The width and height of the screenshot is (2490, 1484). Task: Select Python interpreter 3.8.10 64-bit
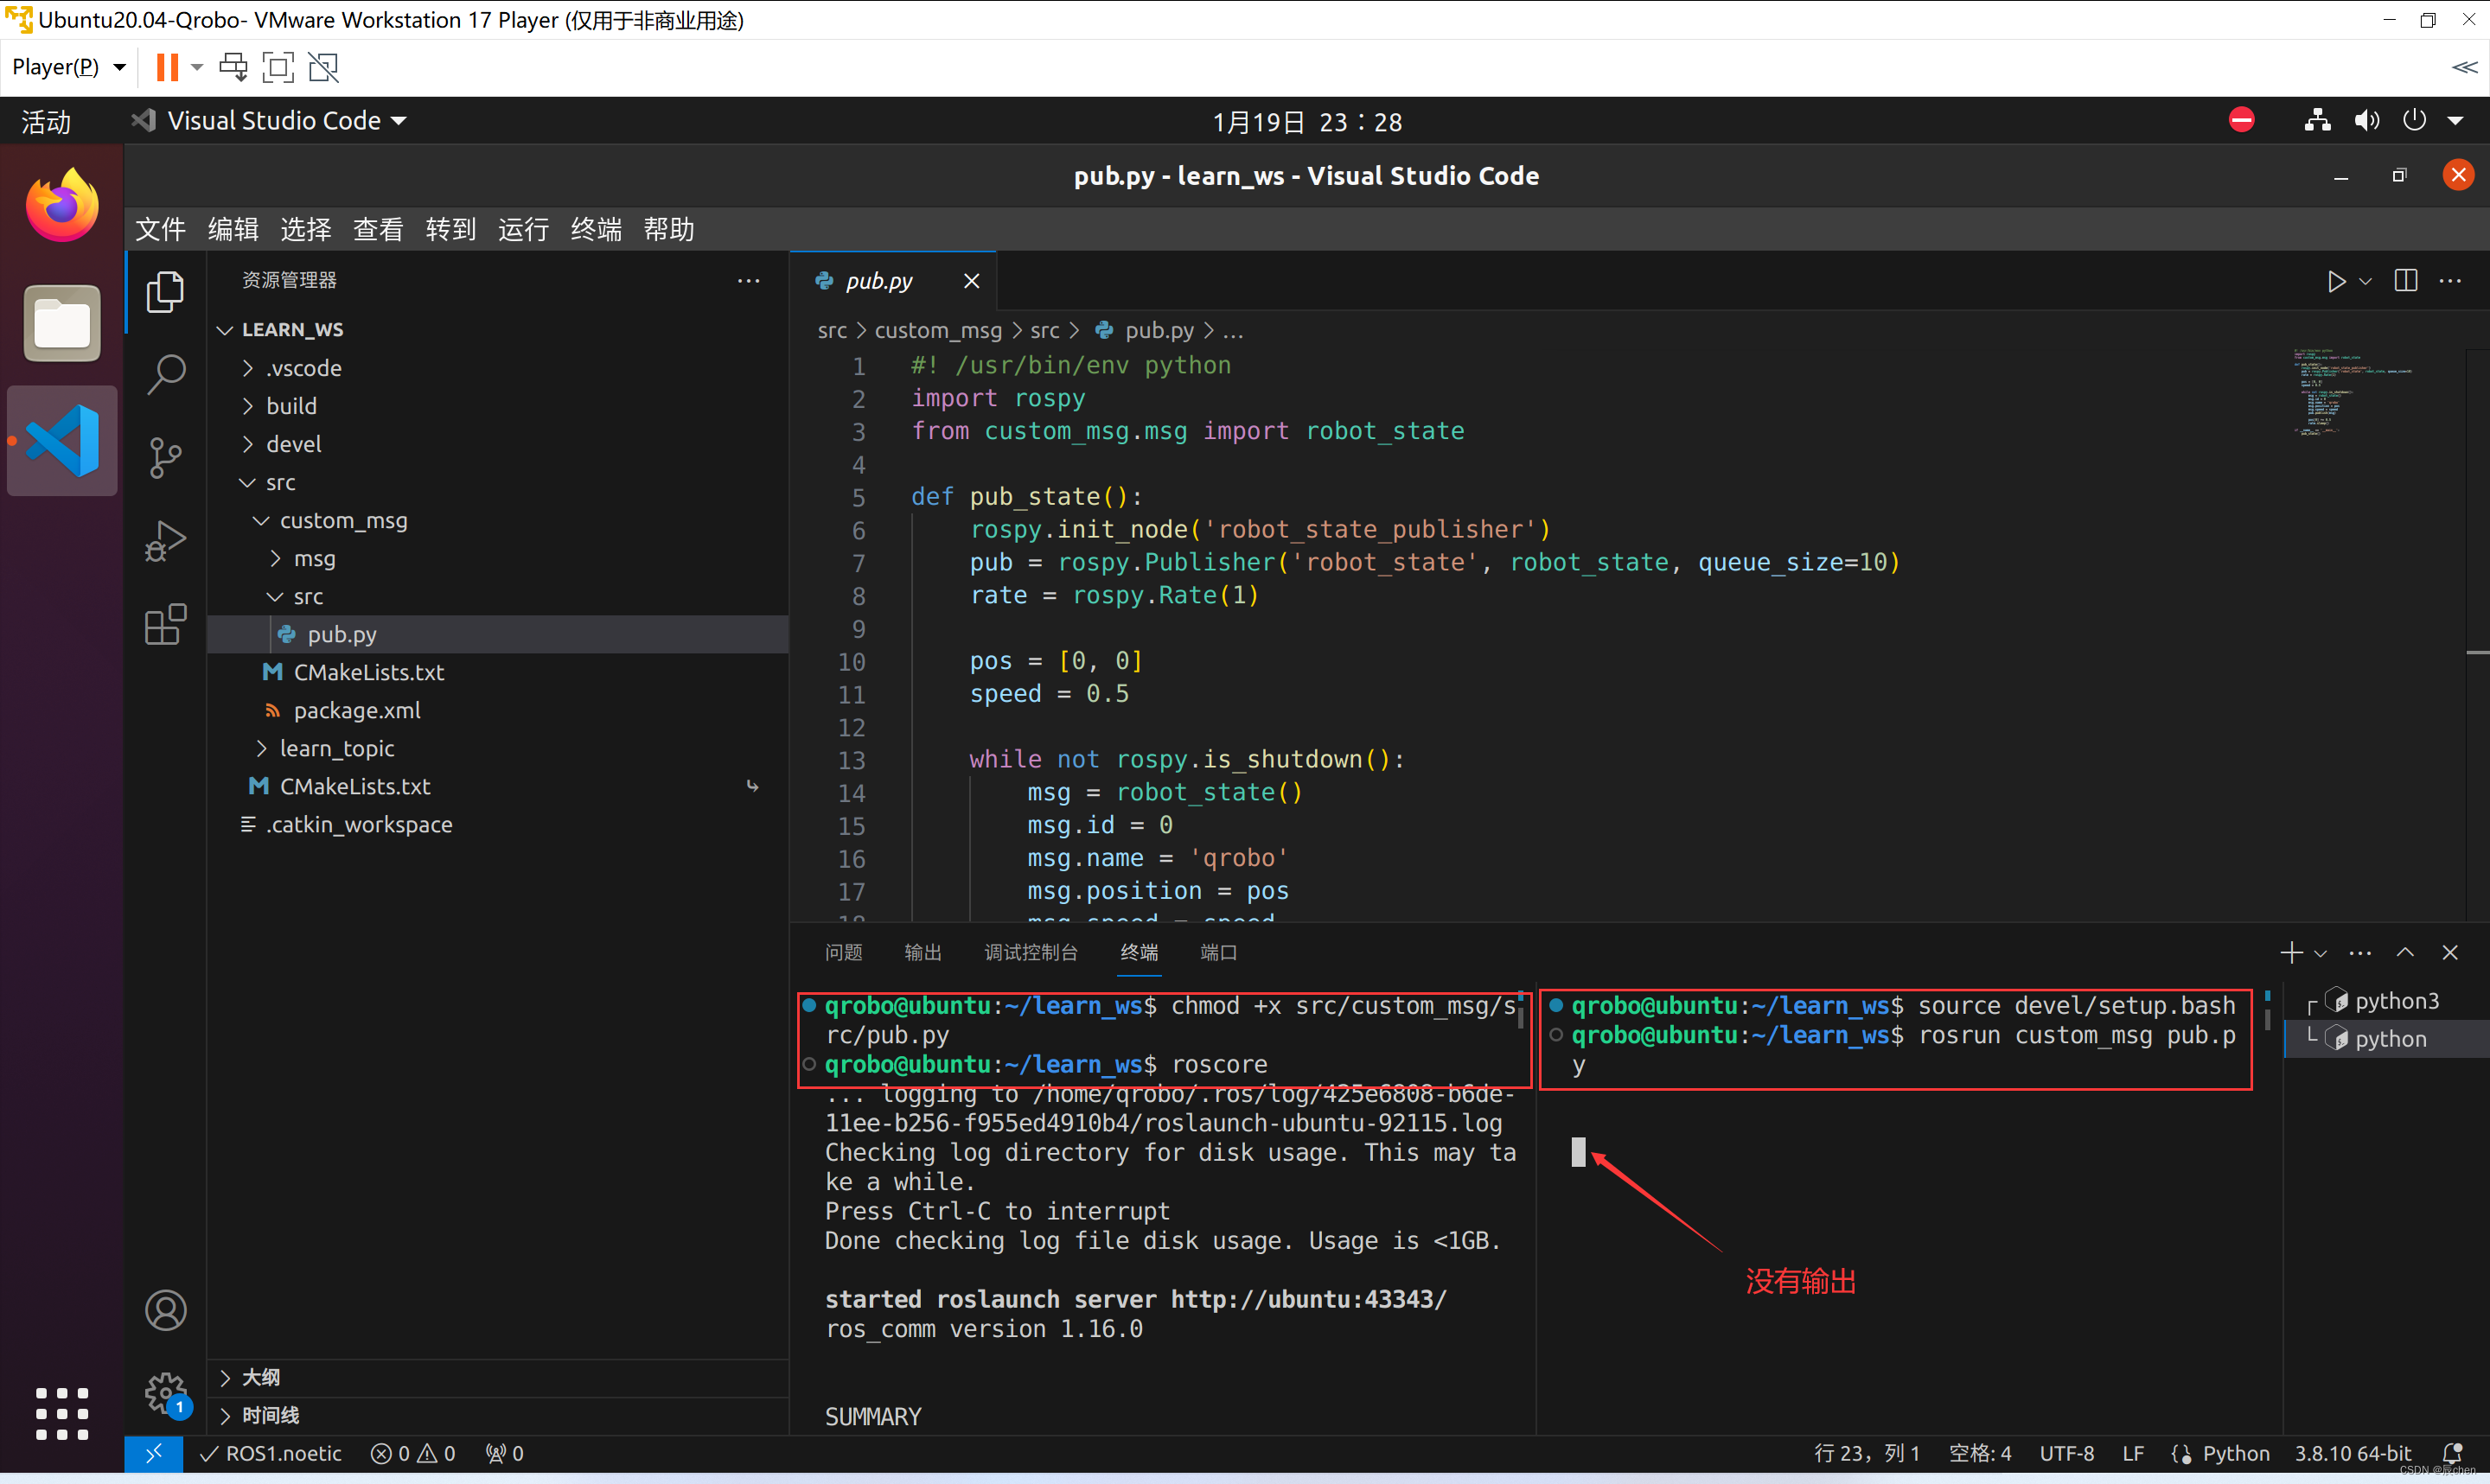(2353, 1454)
